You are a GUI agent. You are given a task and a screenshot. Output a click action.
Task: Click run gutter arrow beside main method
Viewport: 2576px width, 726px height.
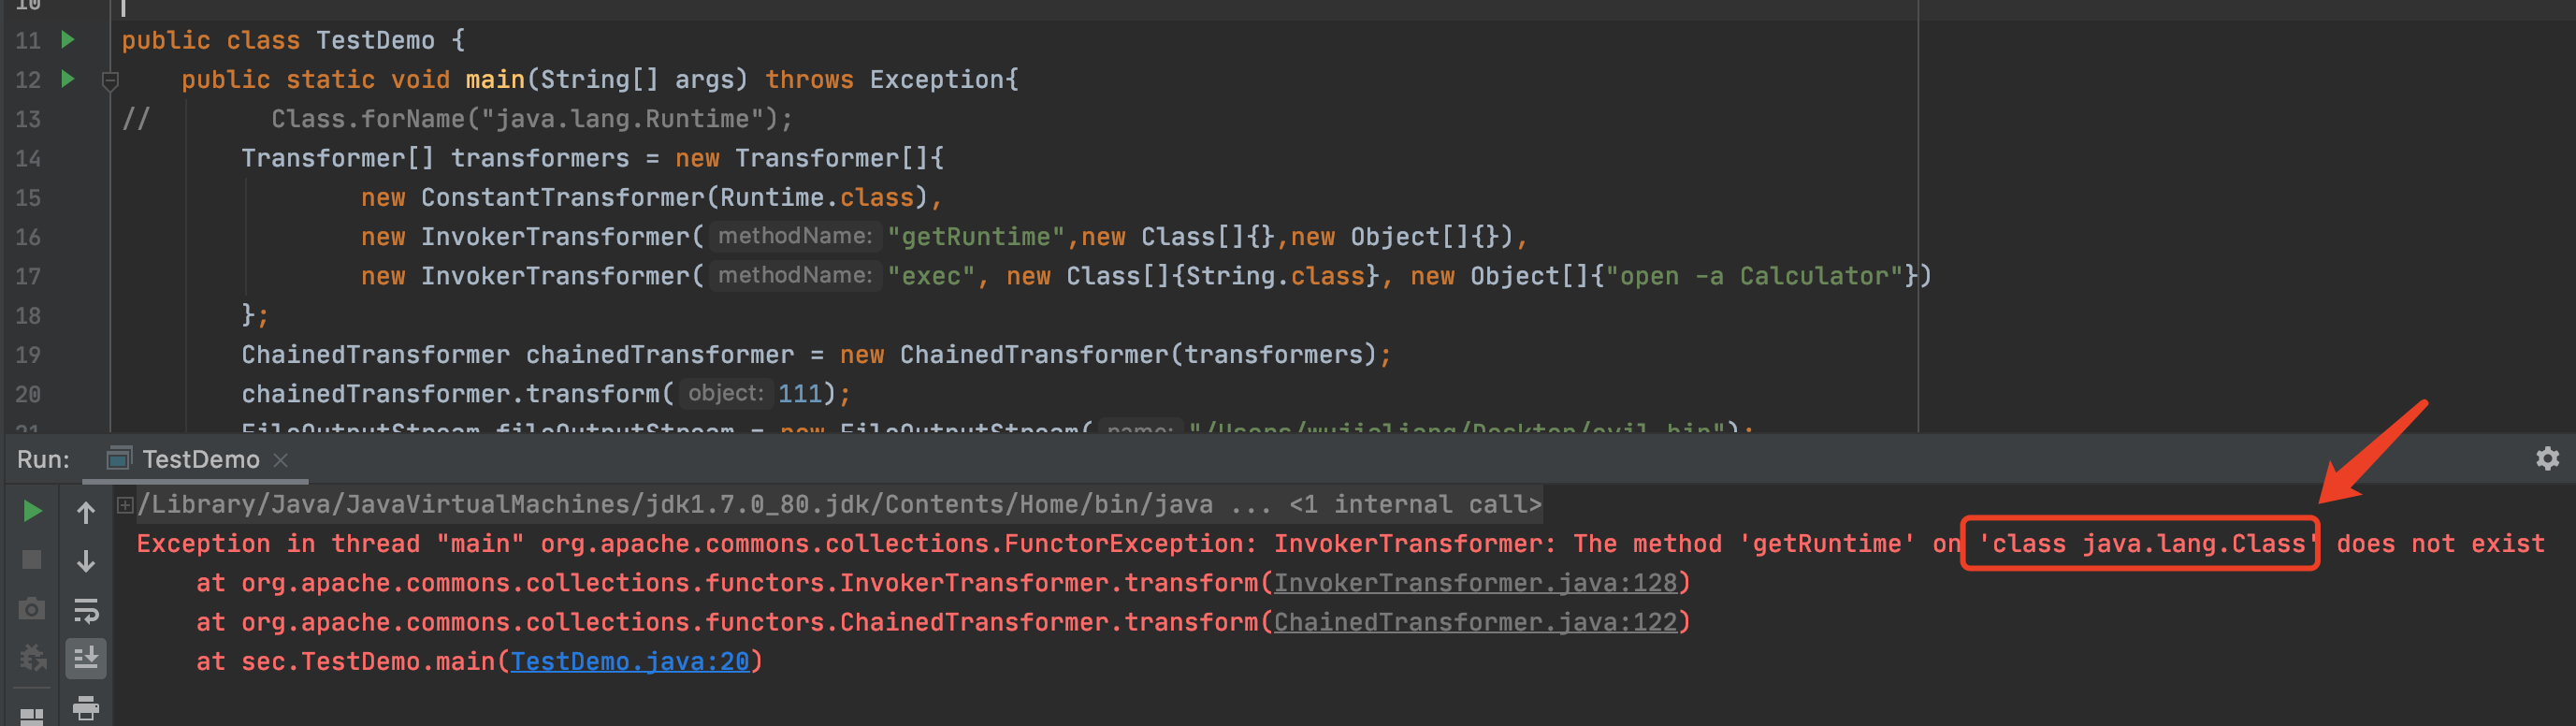[68, 79]
